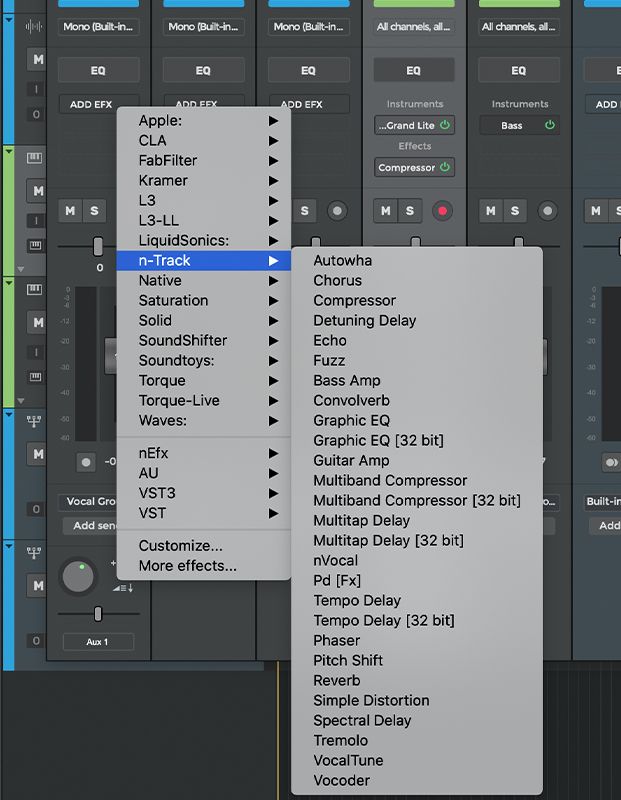Adjust the Aux 1 send level knob
Image resolution: width=621 pixels, height=800 pixels.
pyautogui.click(x=78, y=577)
